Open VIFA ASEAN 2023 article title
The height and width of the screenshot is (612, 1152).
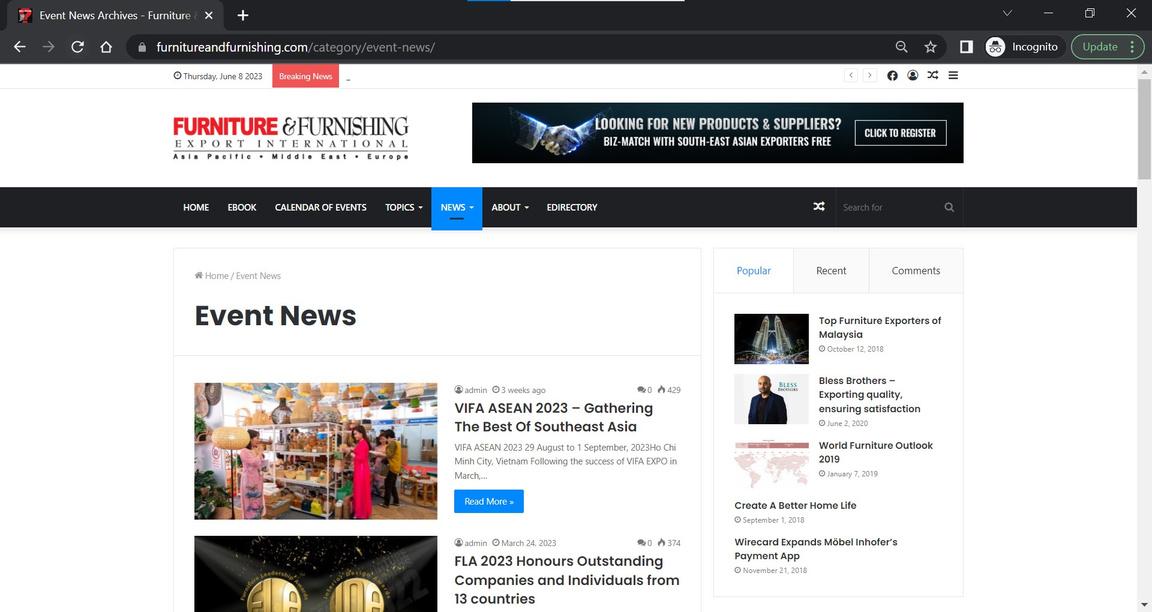pos(553,417)
